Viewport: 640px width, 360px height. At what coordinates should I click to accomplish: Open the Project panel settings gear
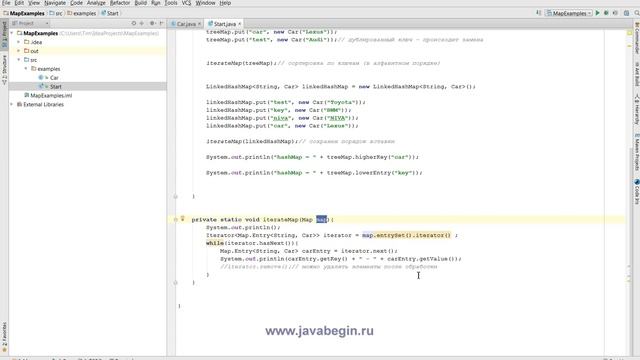(152, 23)
